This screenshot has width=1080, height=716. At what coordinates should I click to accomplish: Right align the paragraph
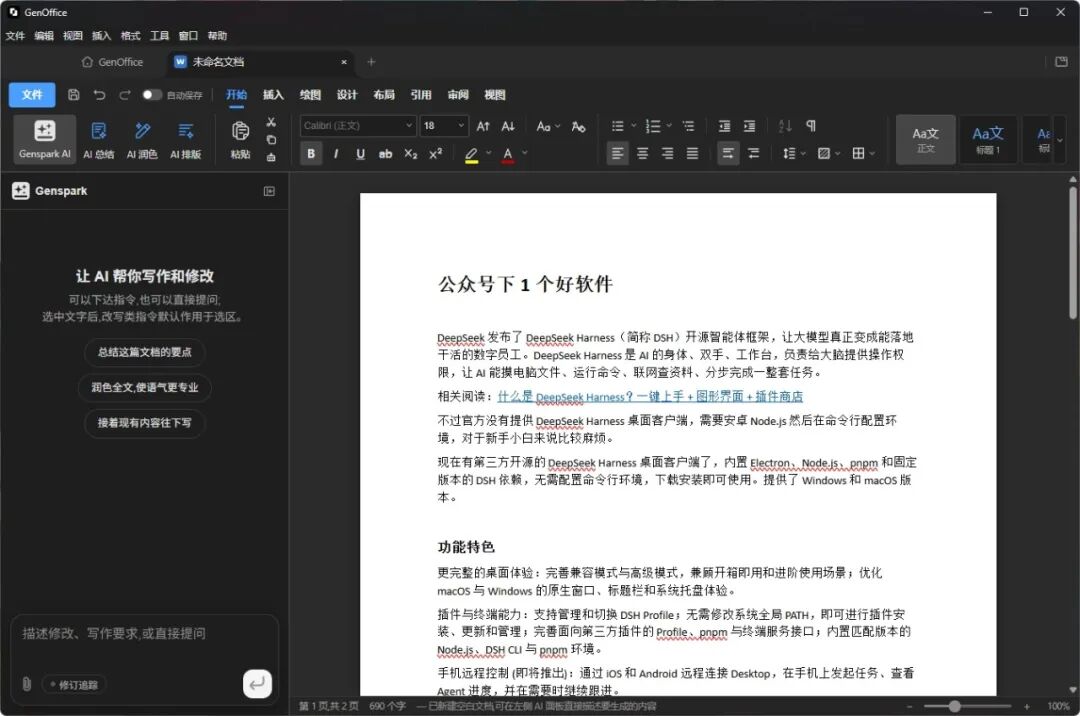coord(667,154)
